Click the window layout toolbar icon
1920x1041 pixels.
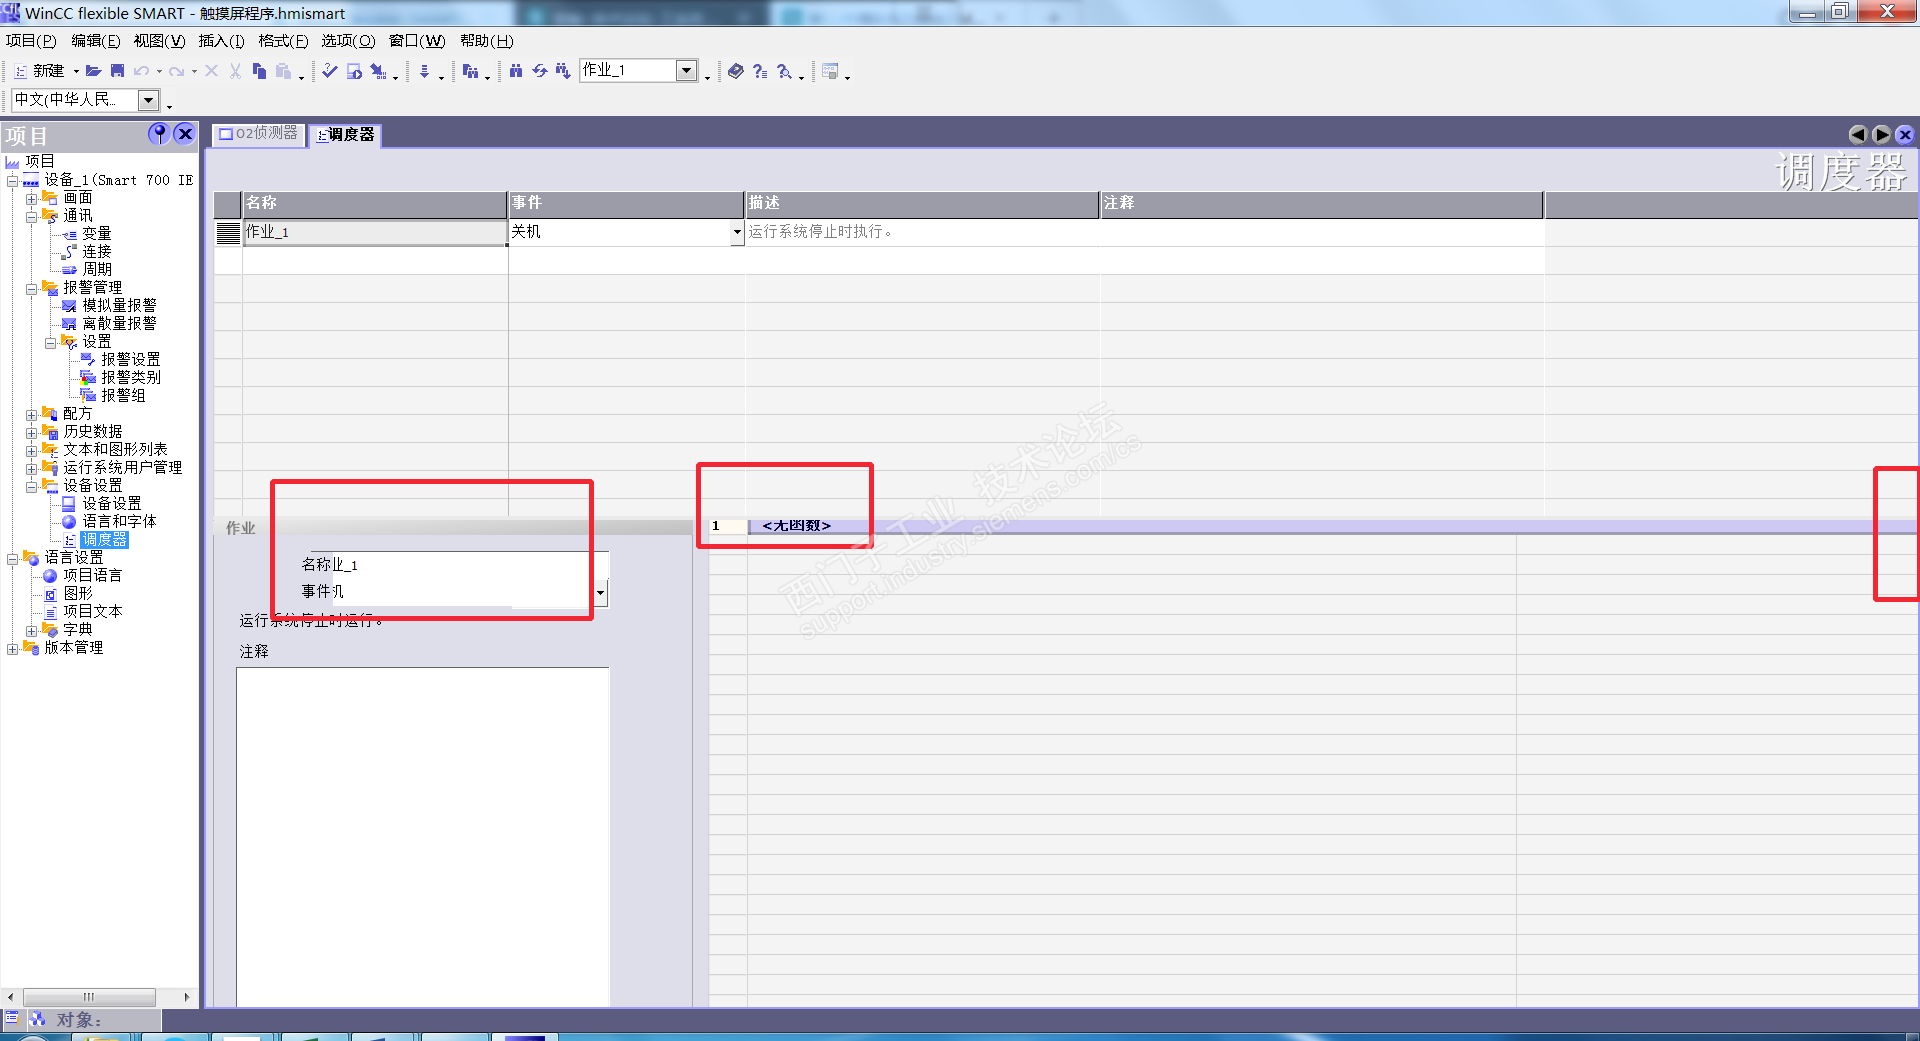coord(830,71)
